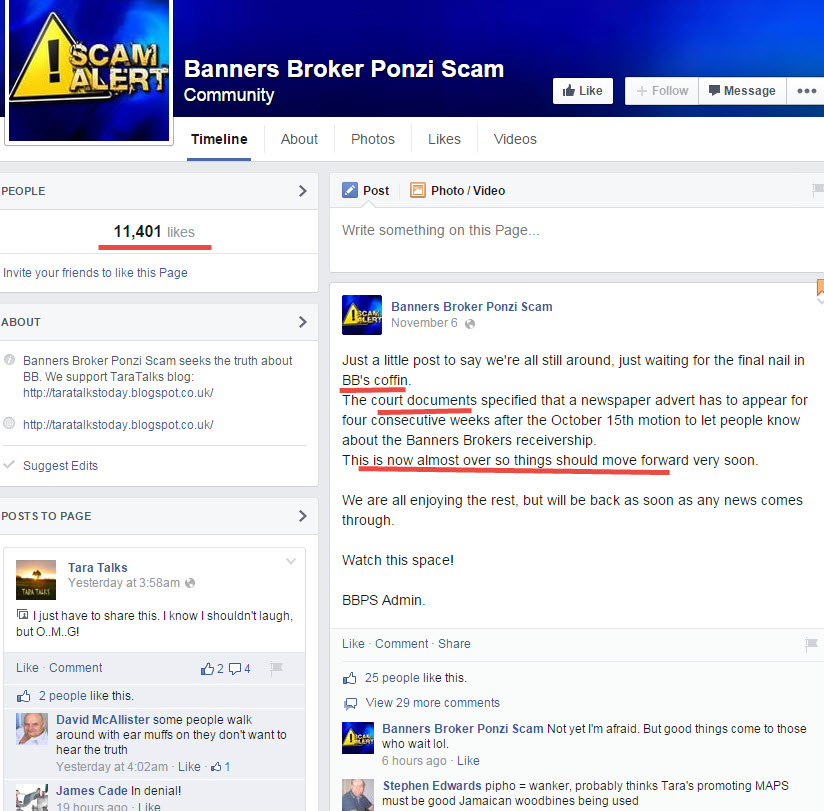Click the Like button with thumbs-up icon
Viewport: 824px width, 811px height.
click(x=582, y=91)
